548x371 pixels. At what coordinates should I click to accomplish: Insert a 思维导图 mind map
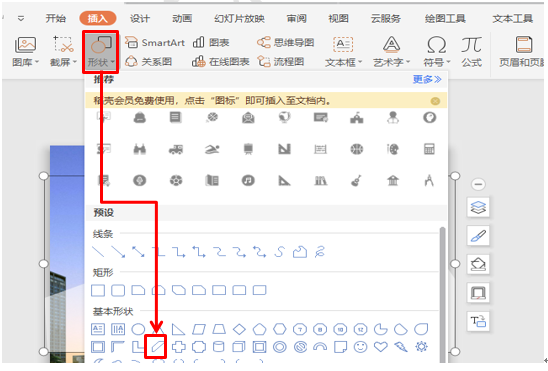point(286,43)
